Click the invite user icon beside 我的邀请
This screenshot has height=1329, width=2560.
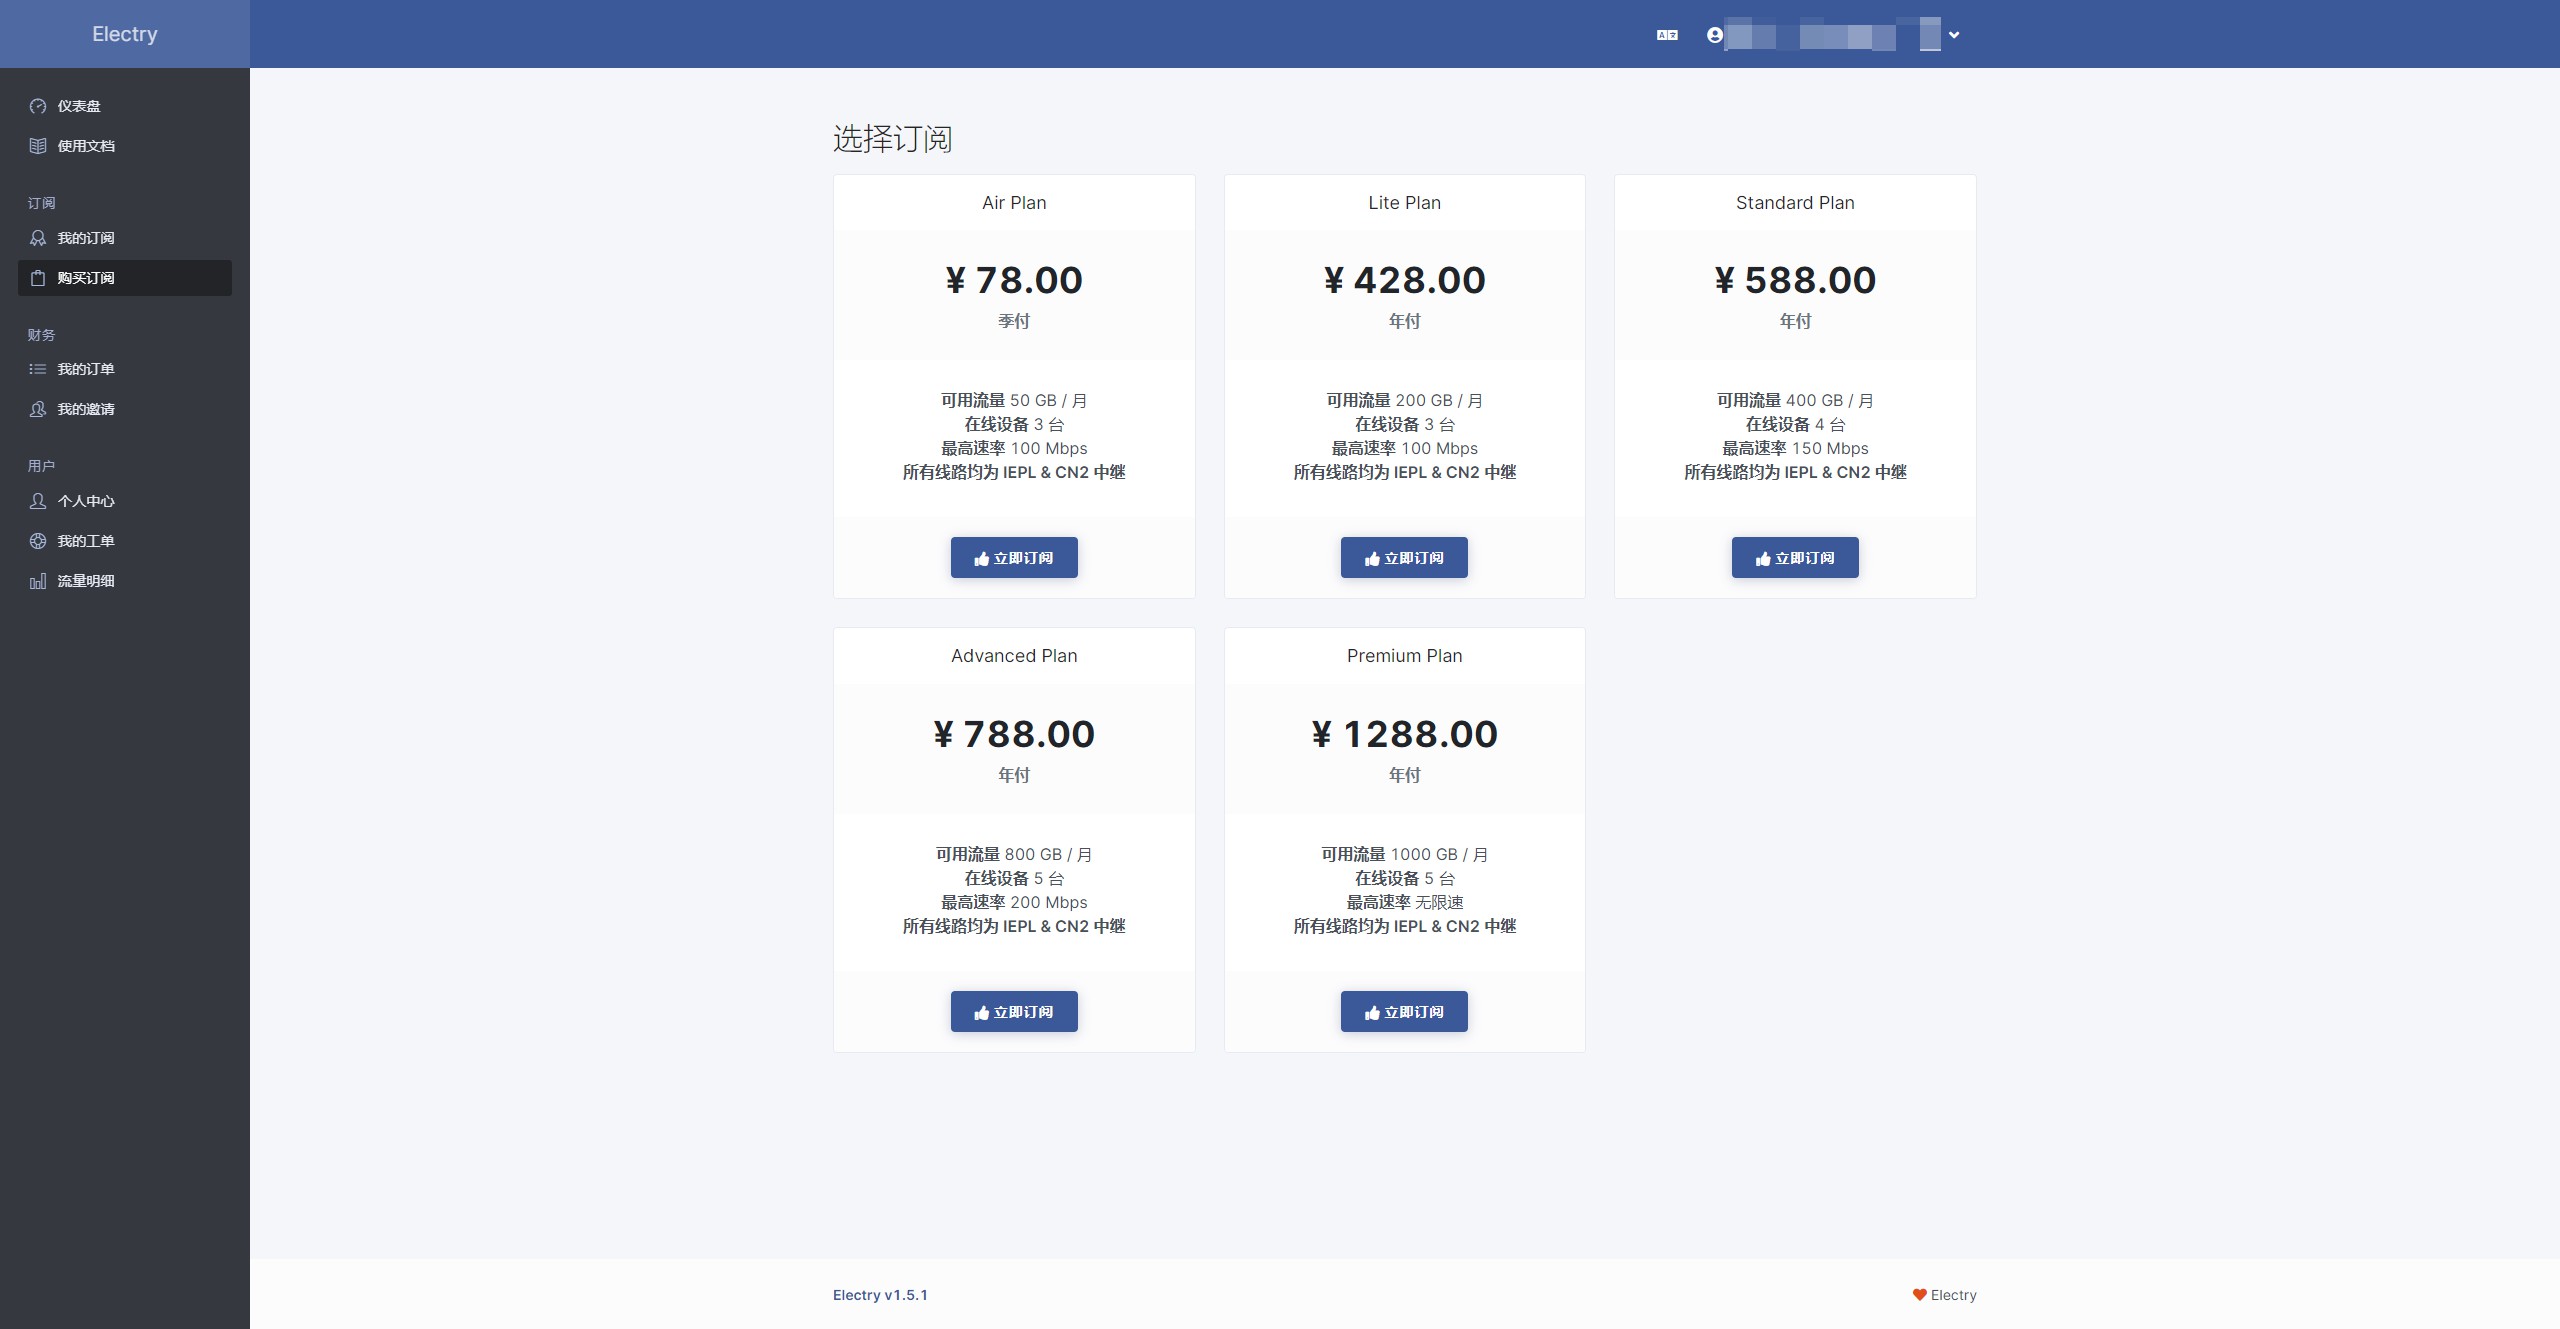38,409
